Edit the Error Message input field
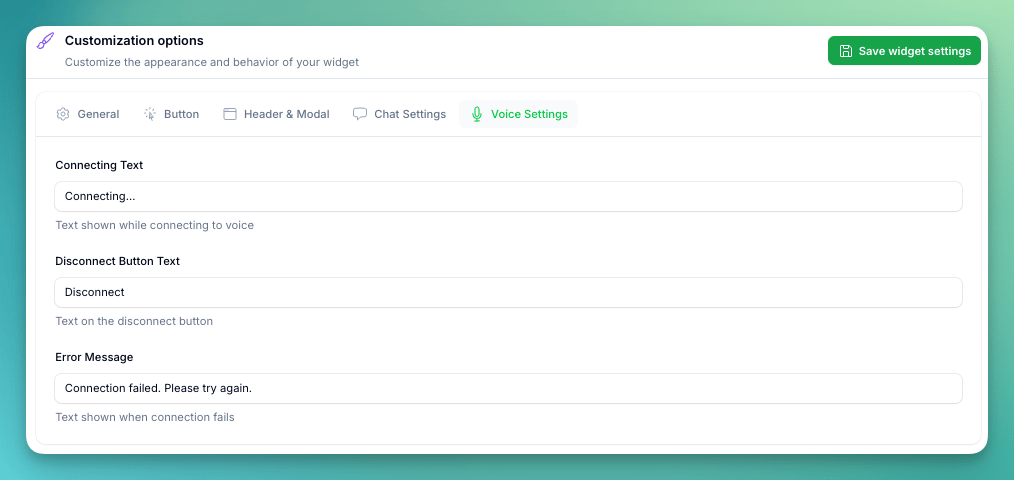Image resolution: width=1014 pixels, height=480 pixels. pyautogui.click(x=508, y=388)
